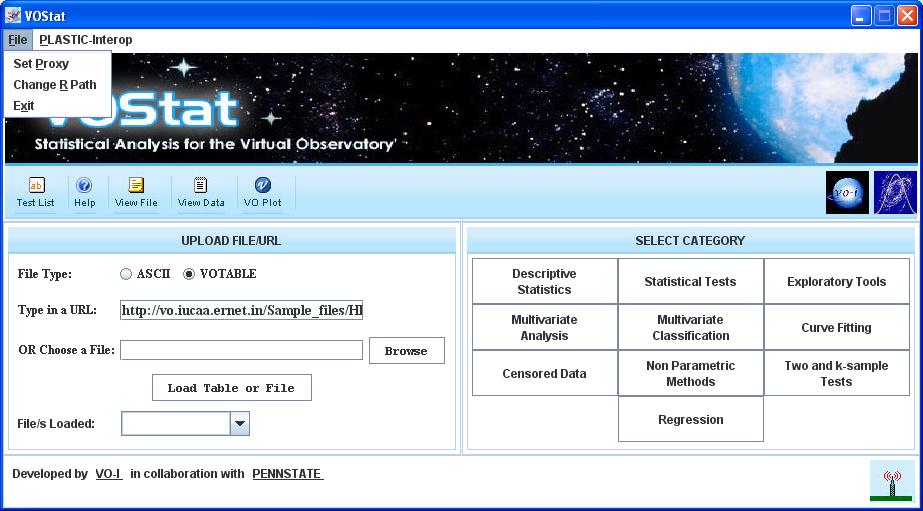Choose Set Proxy from File menu
This screenshot has width=923, height=511.
pos(58,64)
